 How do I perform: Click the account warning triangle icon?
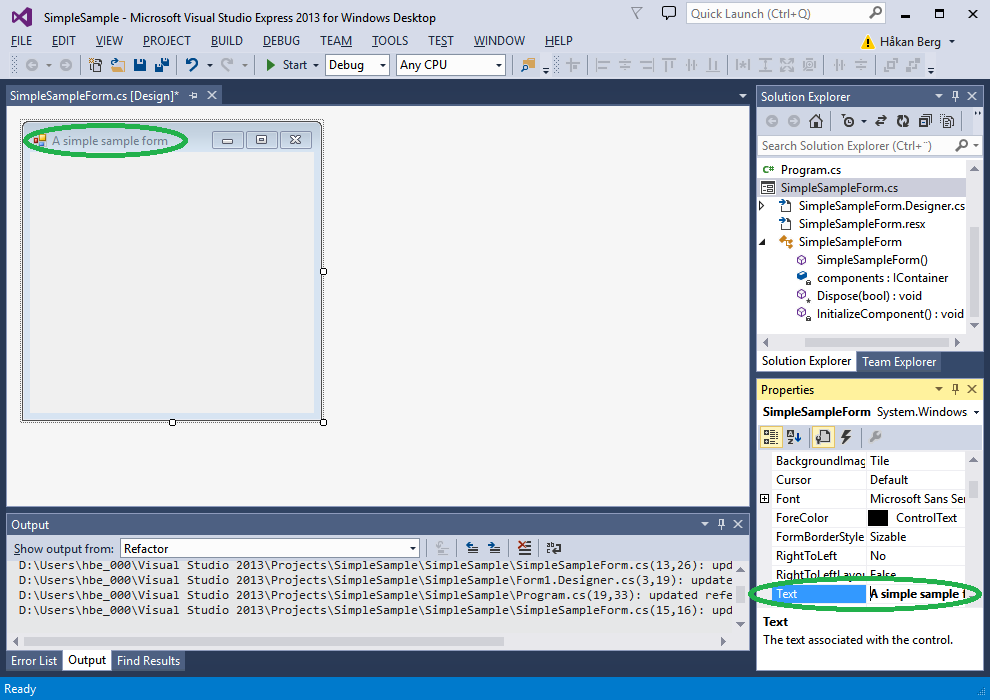868,42
